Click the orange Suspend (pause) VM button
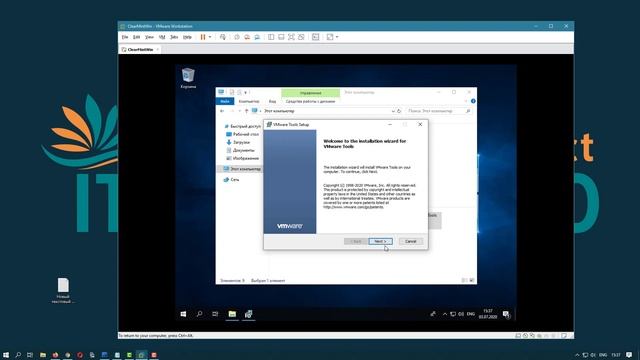The width and height of the screenshot is (640, 360). [x=203, y=37]
